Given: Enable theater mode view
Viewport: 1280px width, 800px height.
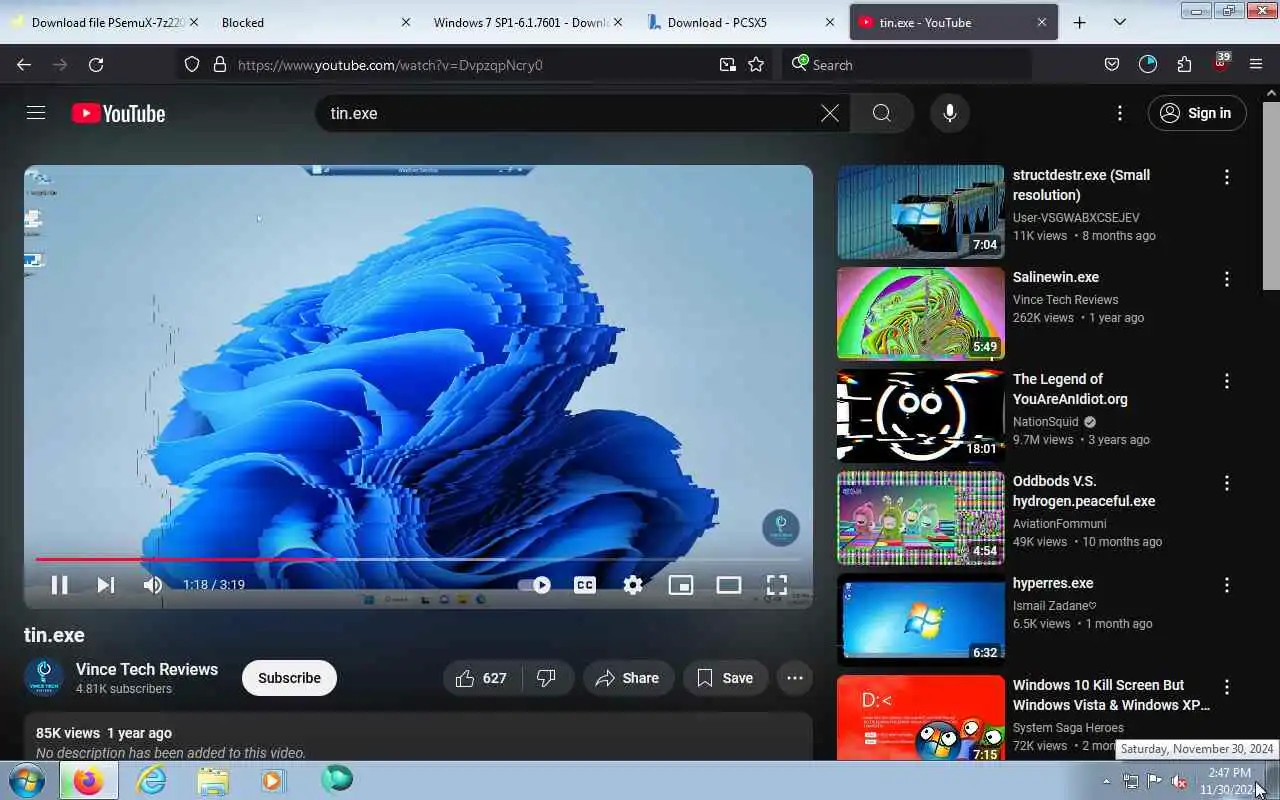Looking at the screenshot, I should [x=729, y=585].
